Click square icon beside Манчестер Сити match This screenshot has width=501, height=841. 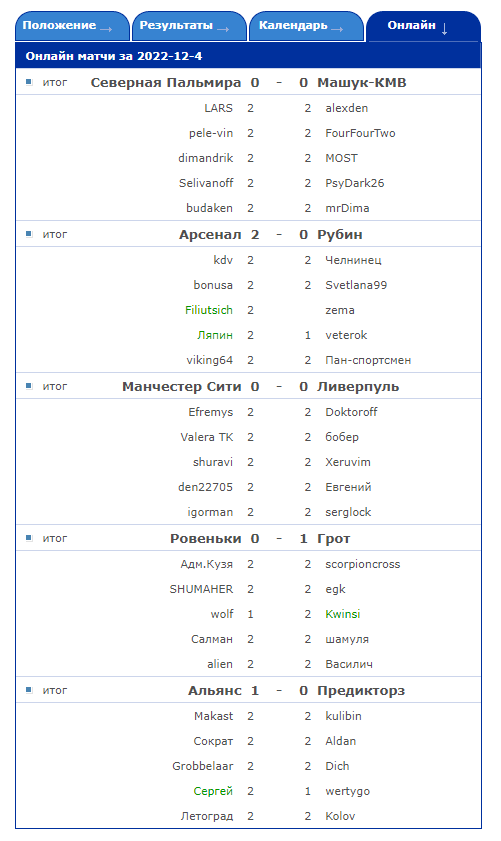tap(29, 386)
